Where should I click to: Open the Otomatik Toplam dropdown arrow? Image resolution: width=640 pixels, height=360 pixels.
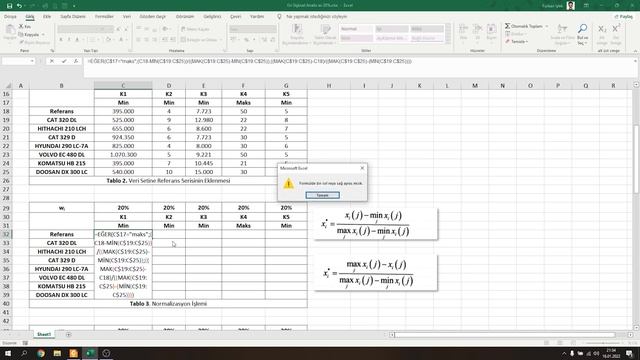pos(547,26)
